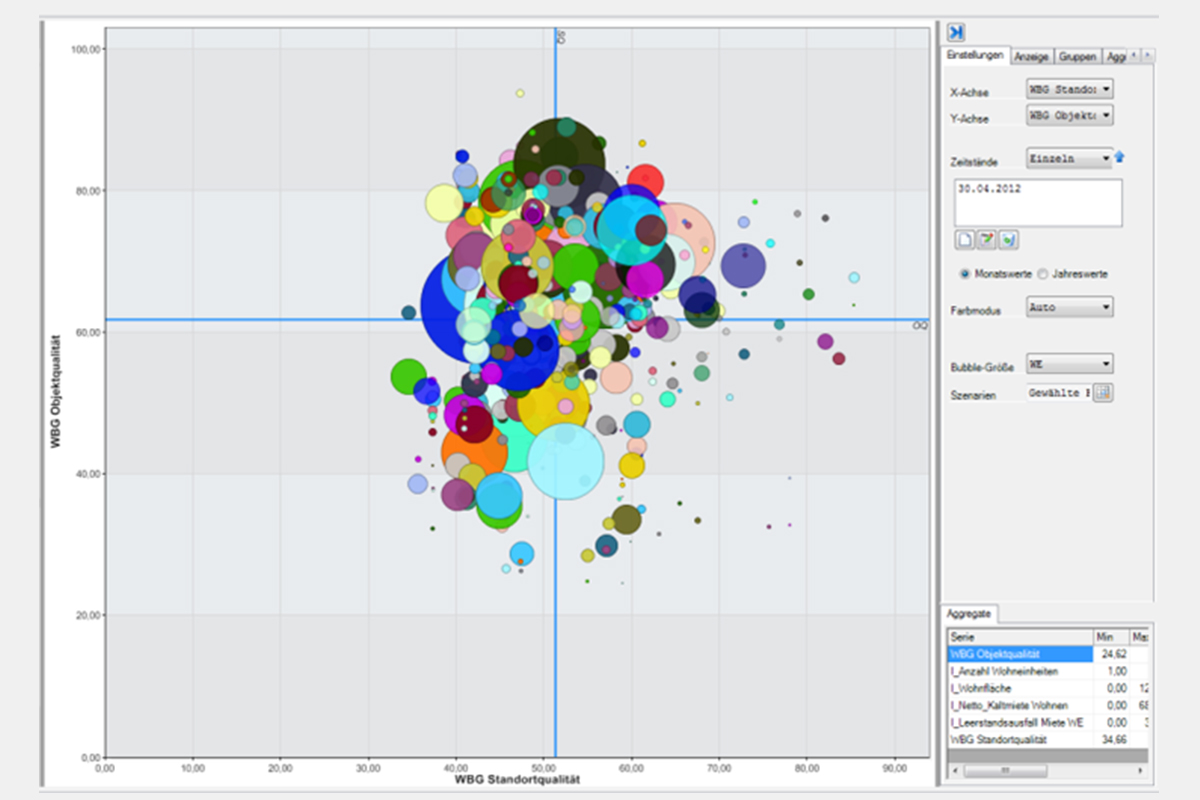Click the Aggregate scrollbar right arrow

pos(1140,771)
